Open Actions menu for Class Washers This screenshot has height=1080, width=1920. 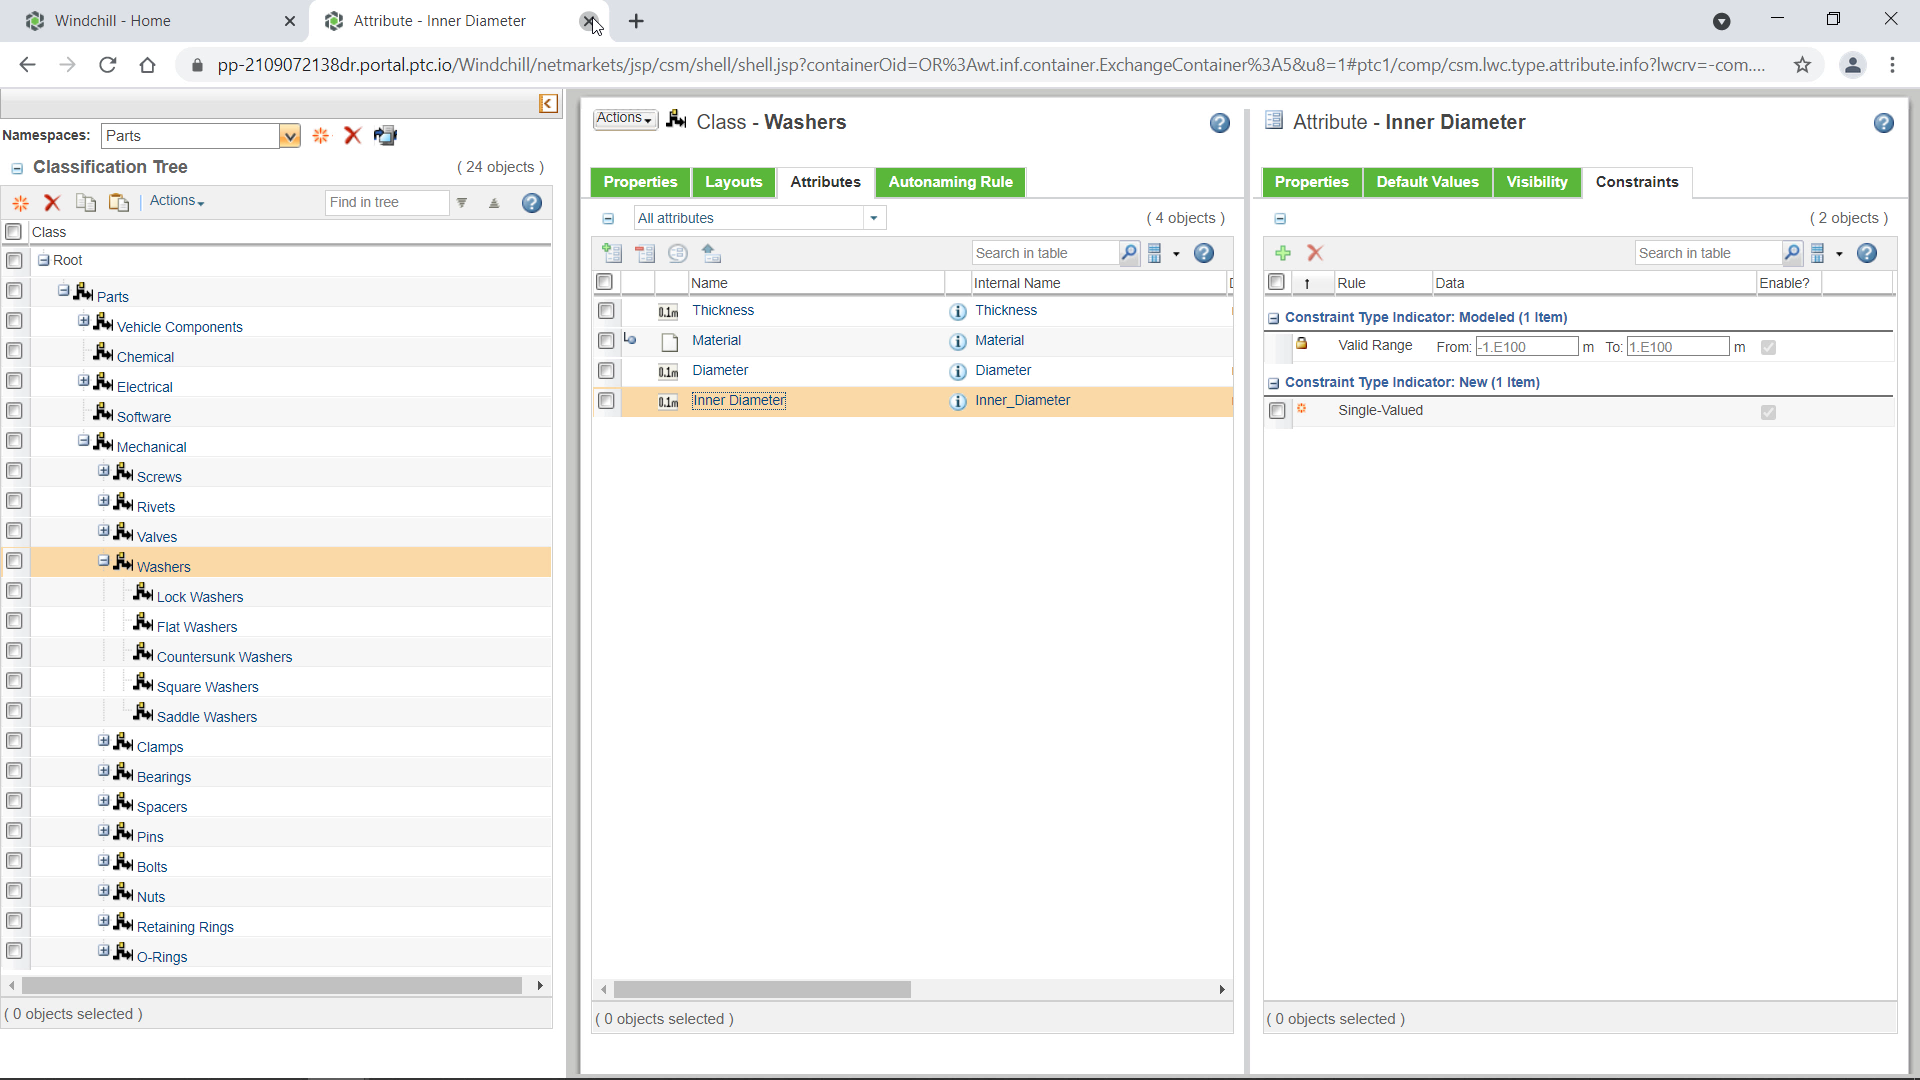625,119
